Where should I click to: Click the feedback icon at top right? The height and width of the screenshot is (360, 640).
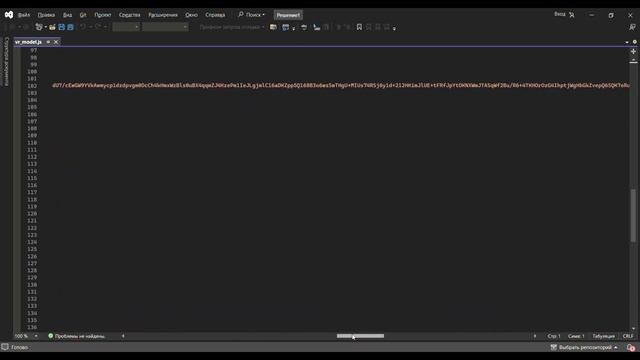(x=632, y=27)
